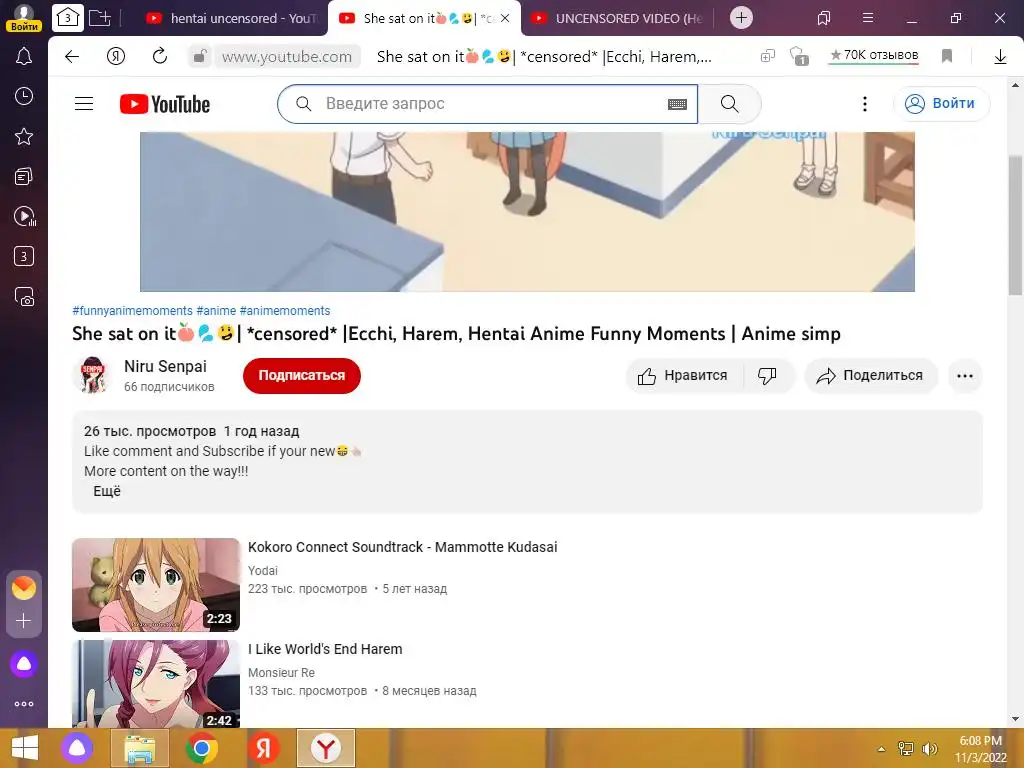Click the vertical page scrollbar
Screen dimensions: 1024x768
1015,225
